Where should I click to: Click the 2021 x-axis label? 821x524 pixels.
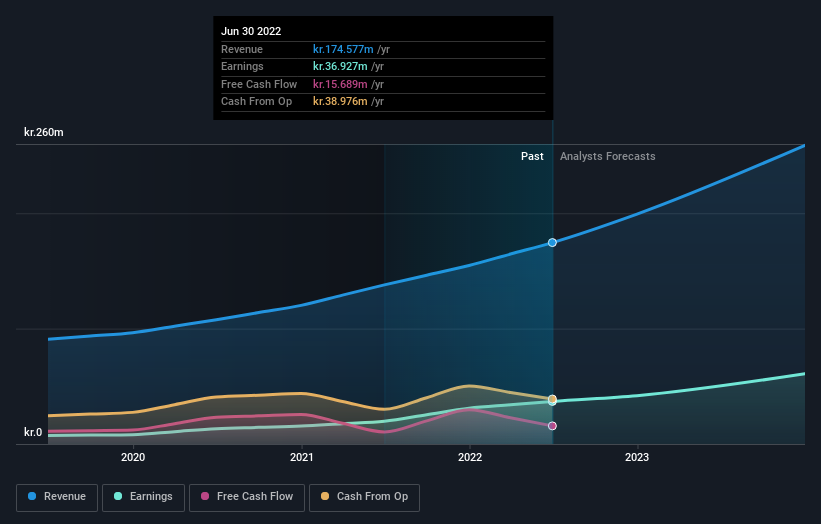tap(302, 457)
